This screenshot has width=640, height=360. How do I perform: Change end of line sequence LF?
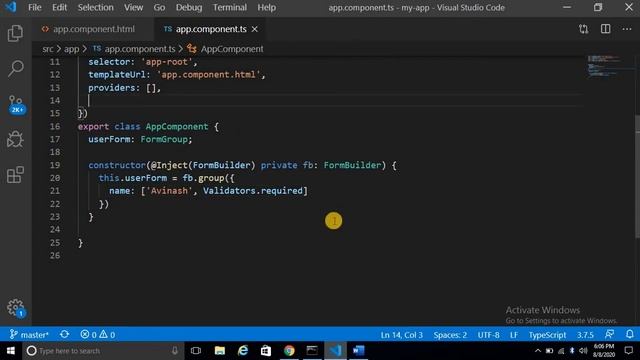coord(514,335)
